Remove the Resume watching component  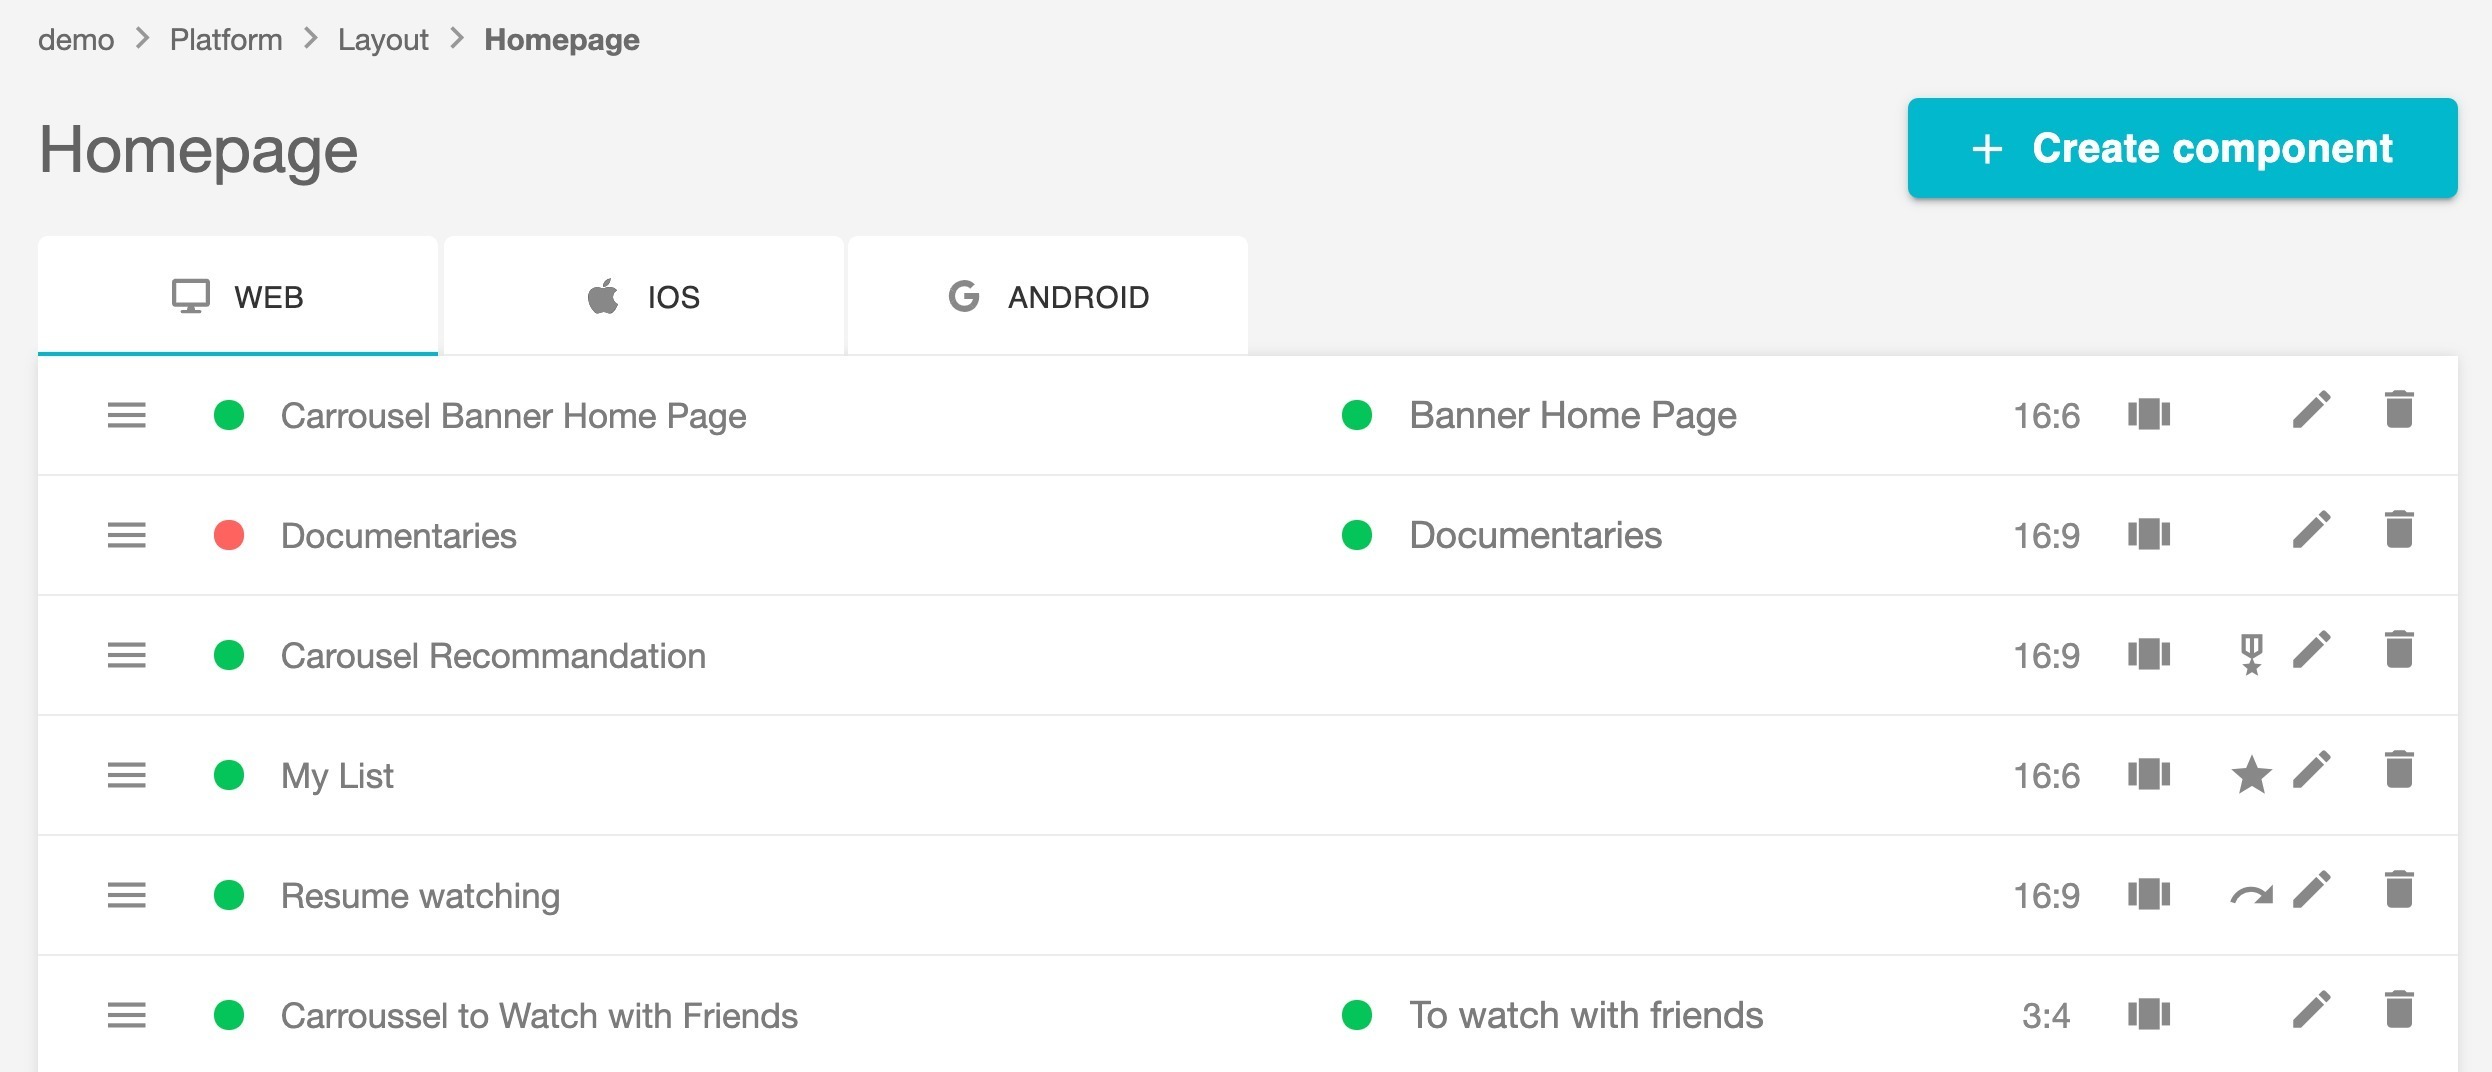tap(2399, 889)
